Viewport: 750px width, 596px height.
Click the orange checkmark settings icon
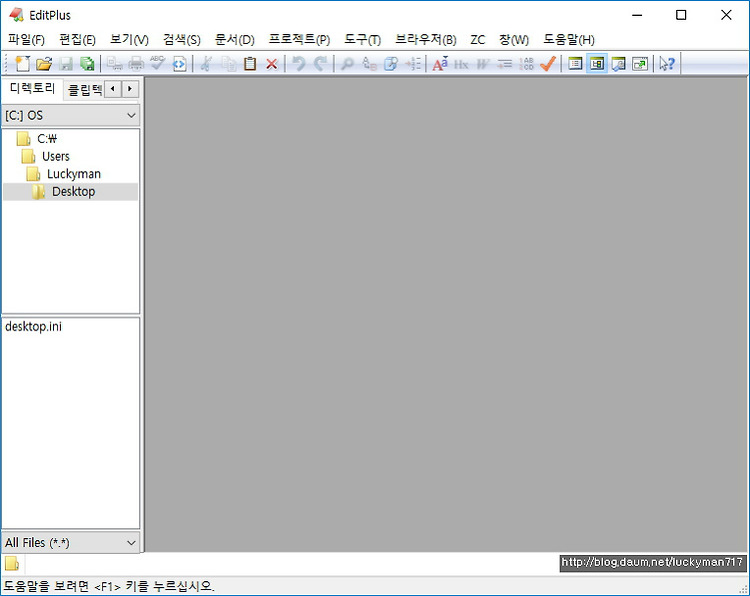pos(548,64)
